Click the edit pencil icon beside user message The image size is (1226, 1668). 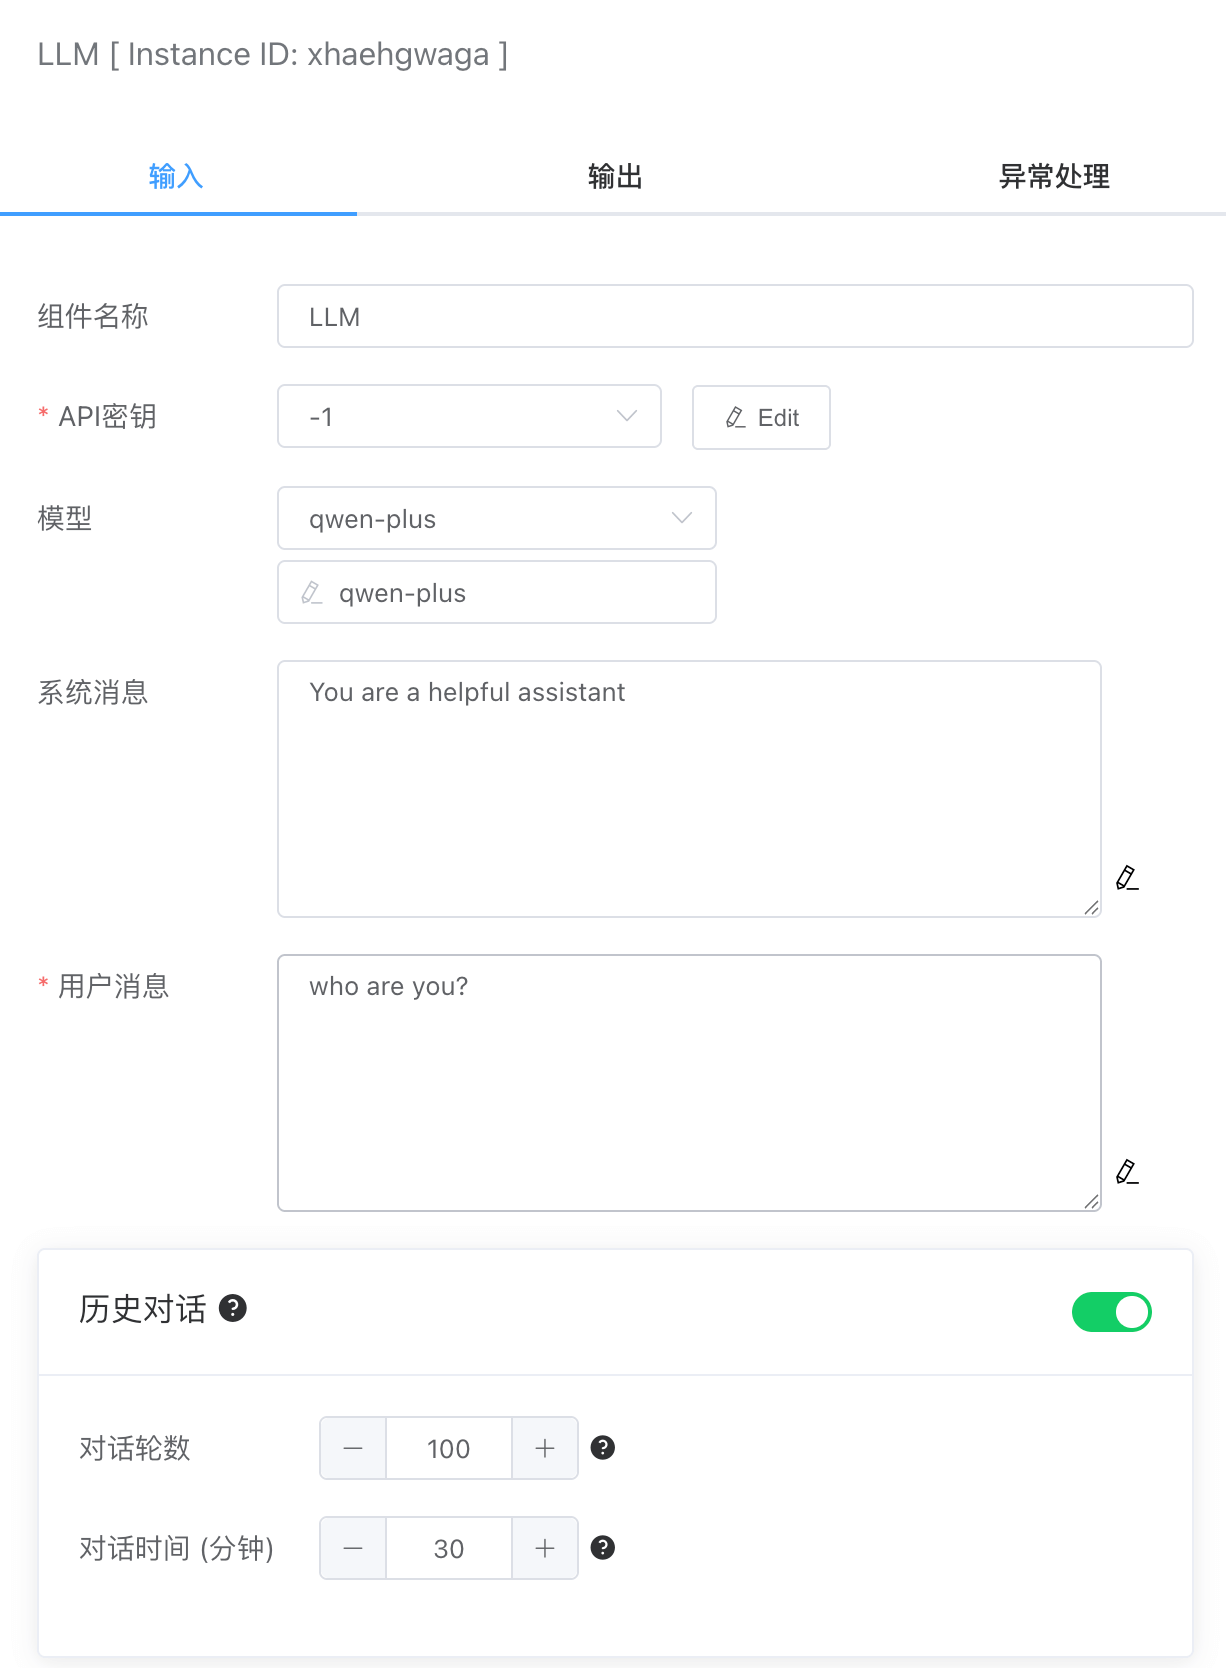point(1127,1172)
